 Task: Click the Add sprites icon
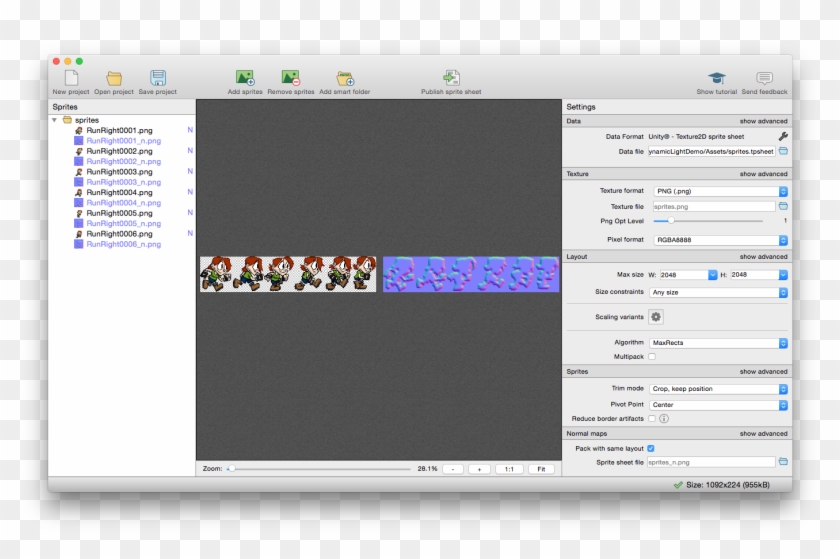(x=245, y=78)
